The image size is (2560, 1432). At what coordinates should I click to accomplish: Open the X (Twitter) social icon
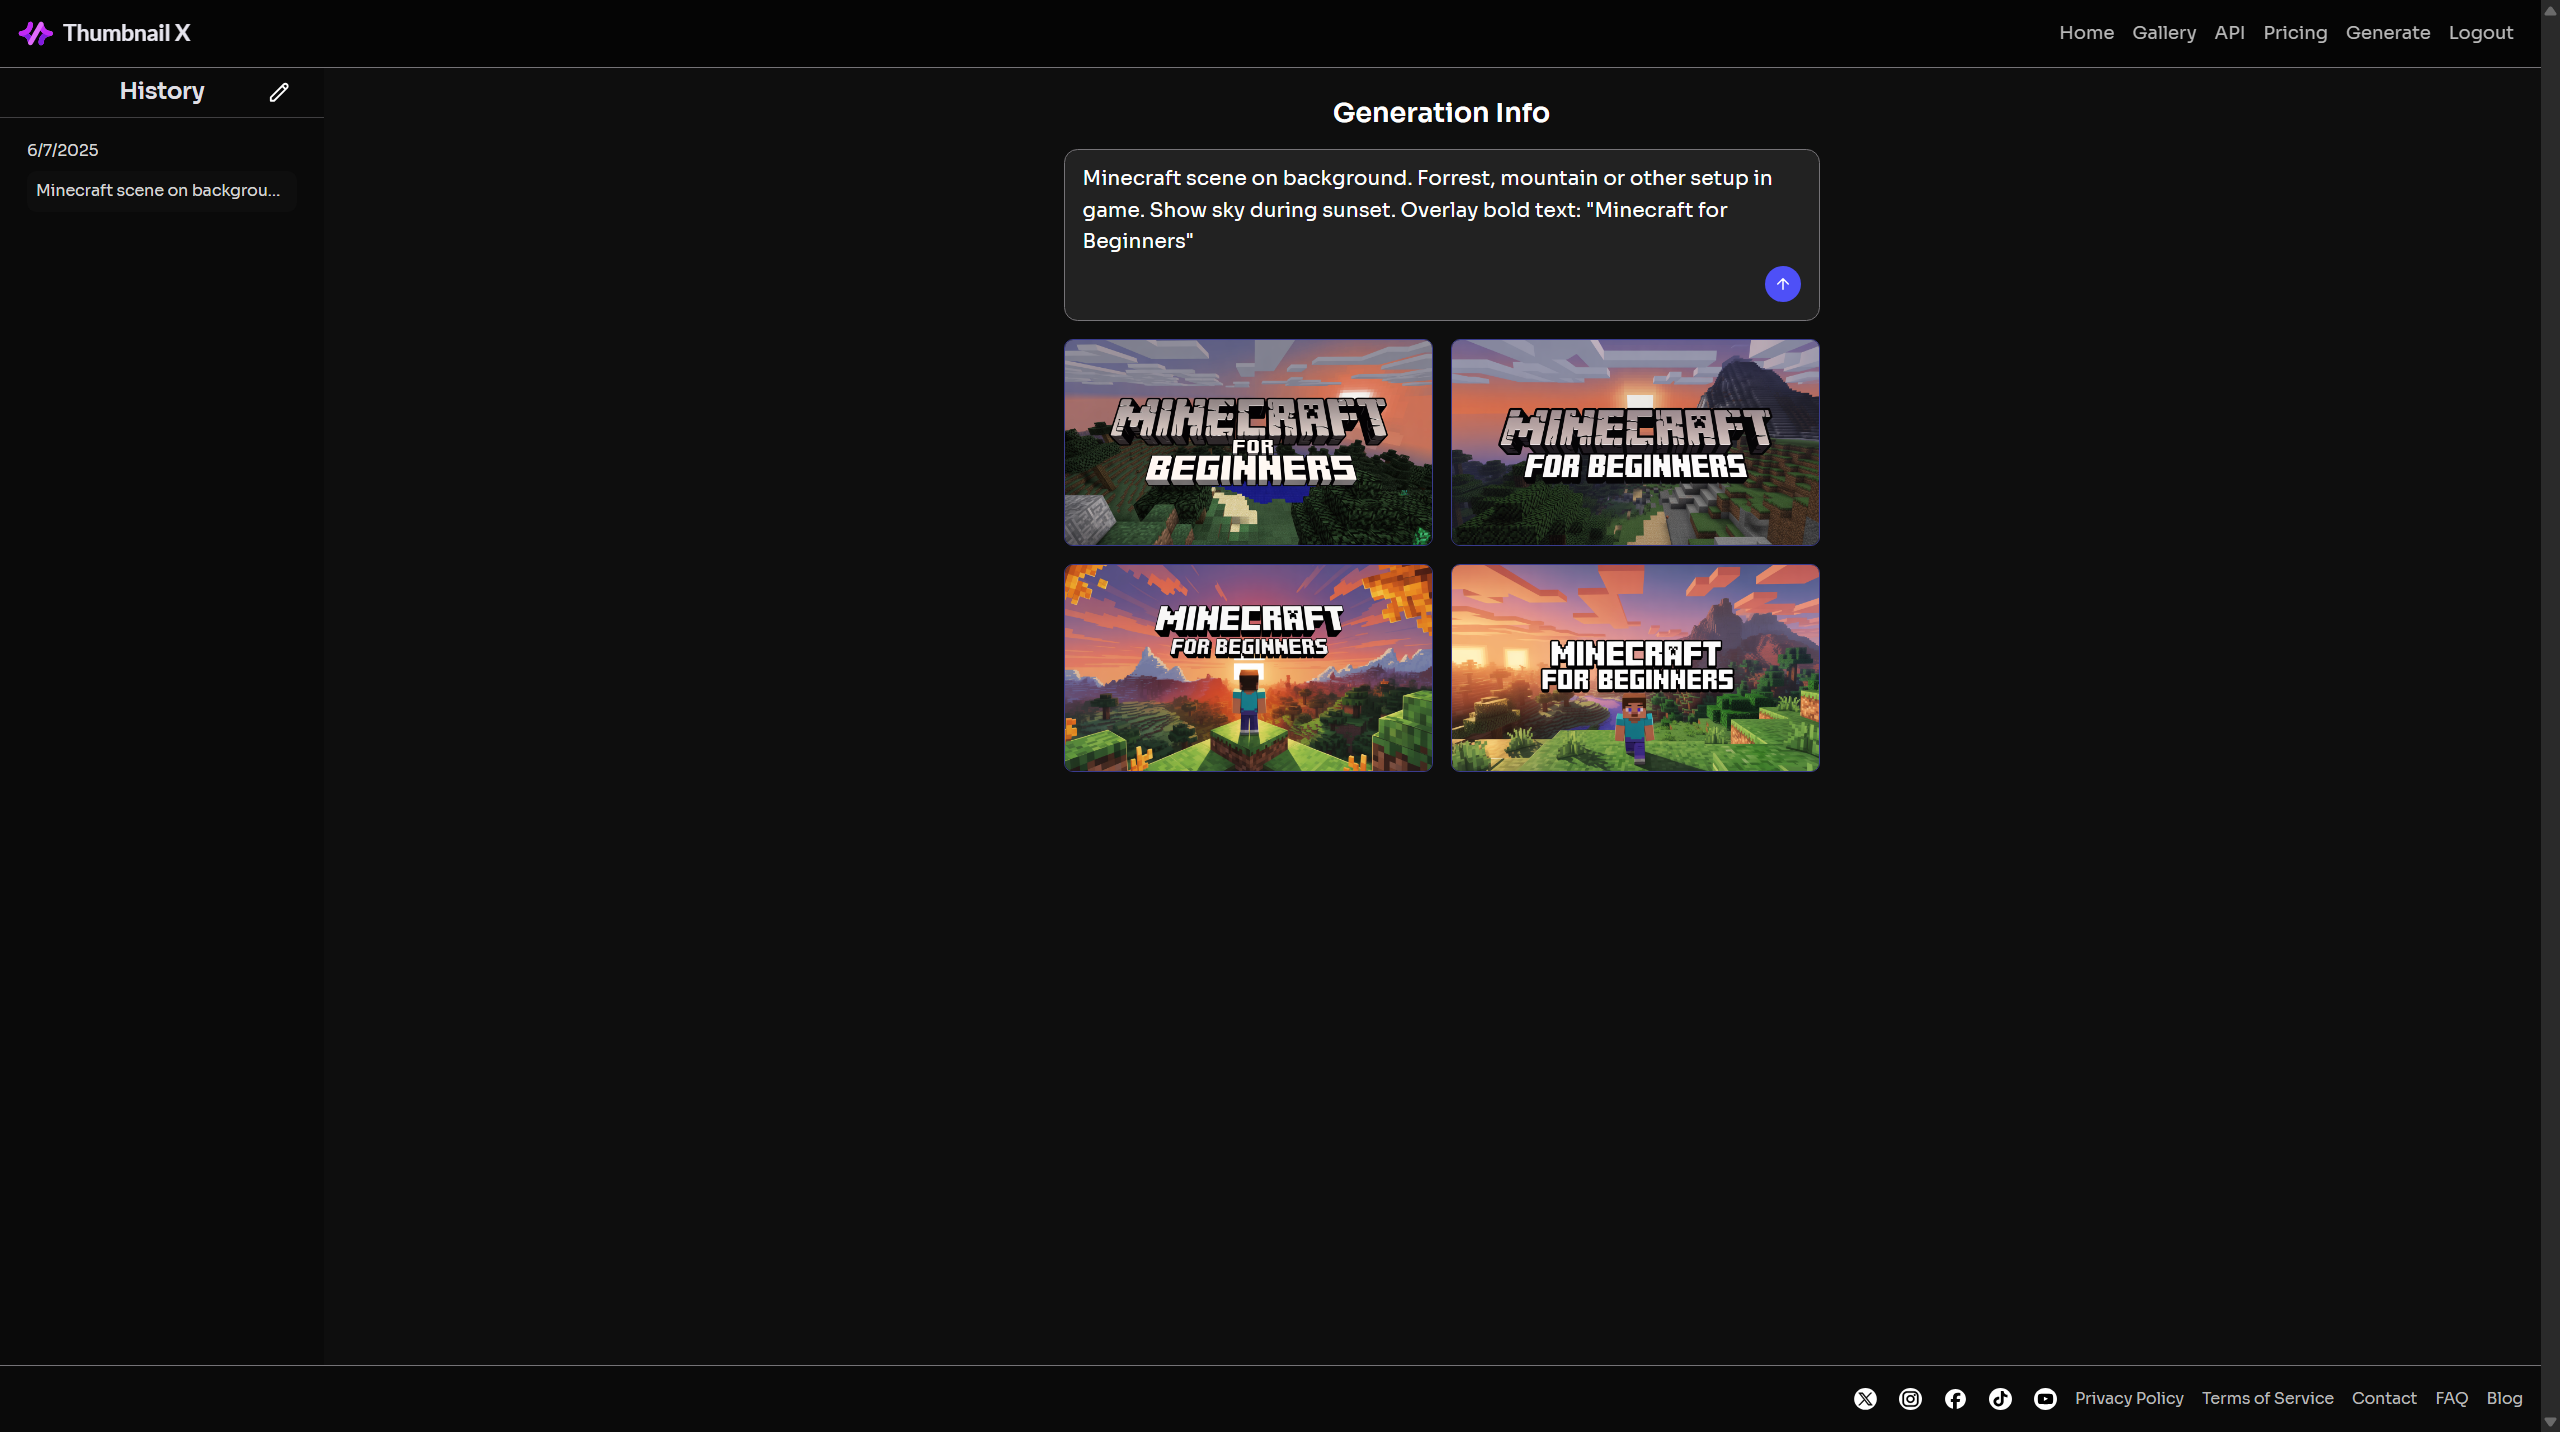1865,1399
